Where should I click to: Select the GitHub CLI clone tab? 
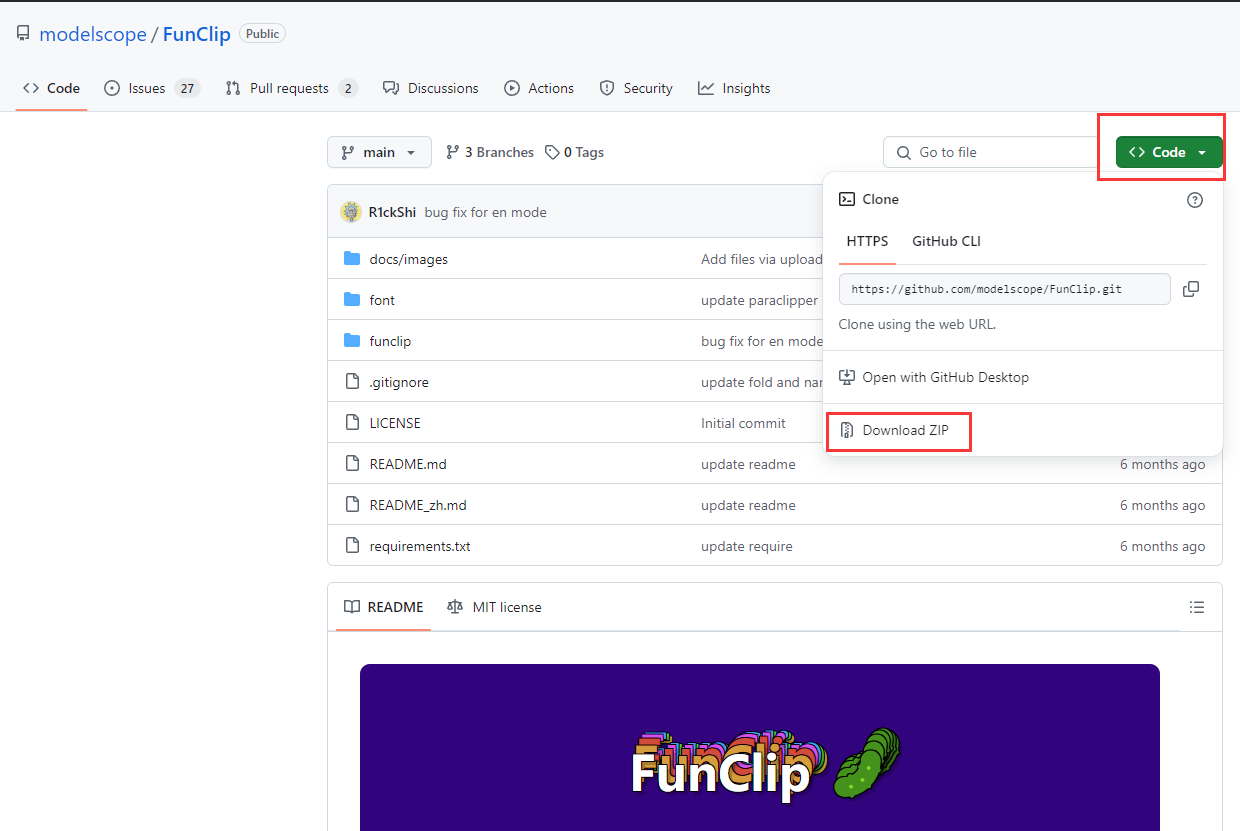tap(946, 241)
